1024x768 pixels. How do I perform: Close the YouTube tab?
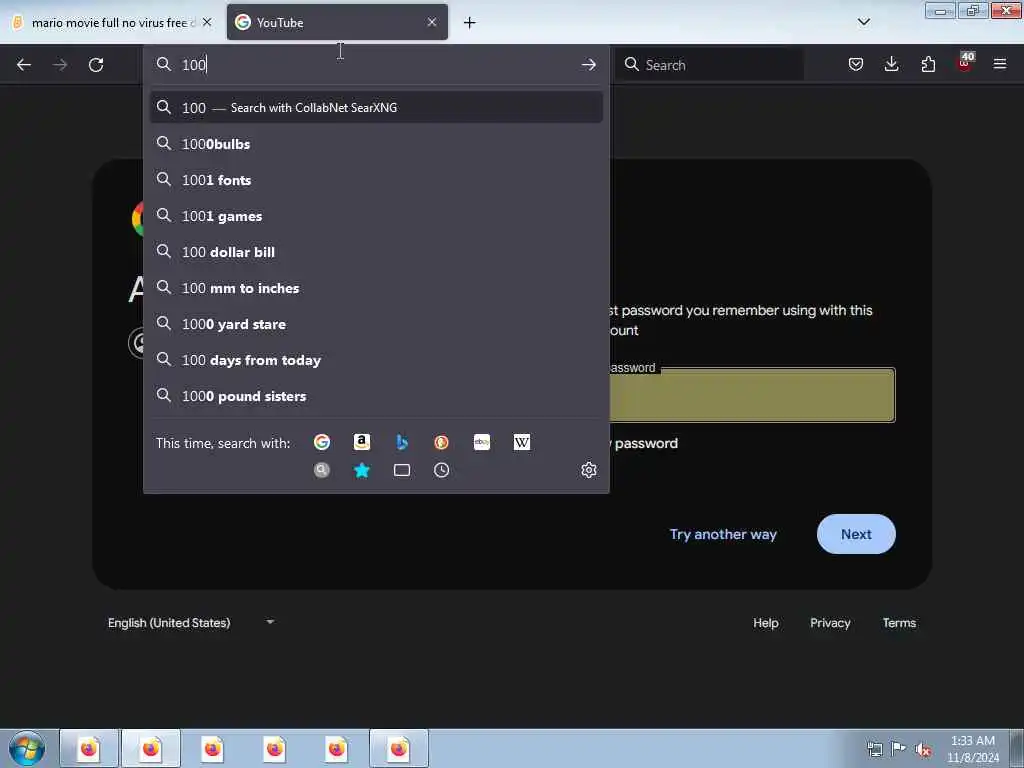(x=432, y=22)
